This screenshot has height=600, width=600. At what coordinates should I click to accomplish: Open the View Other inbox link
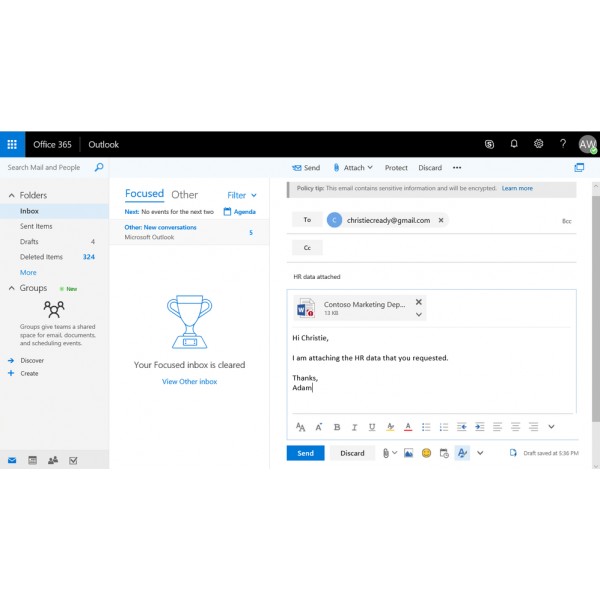[189, 381]
